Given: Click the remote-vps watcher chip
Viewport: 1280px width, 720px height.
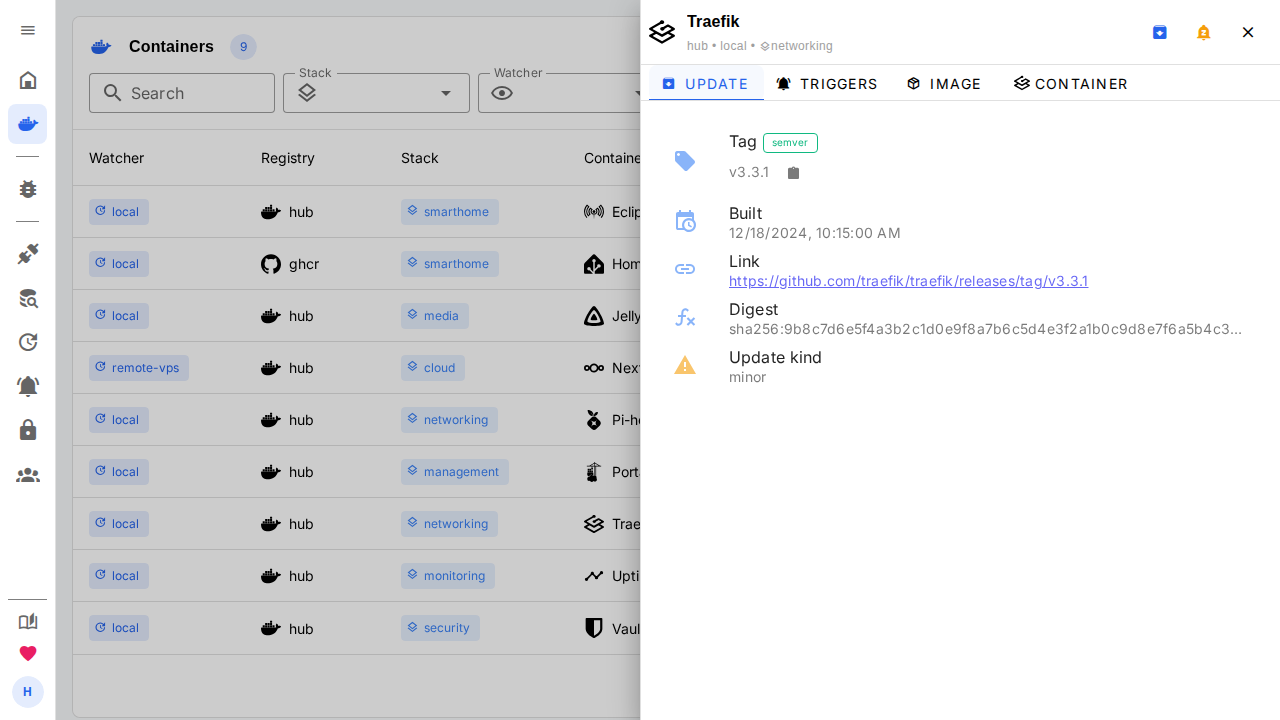Looking at the screenshot, I should click(x=139, y=368).
